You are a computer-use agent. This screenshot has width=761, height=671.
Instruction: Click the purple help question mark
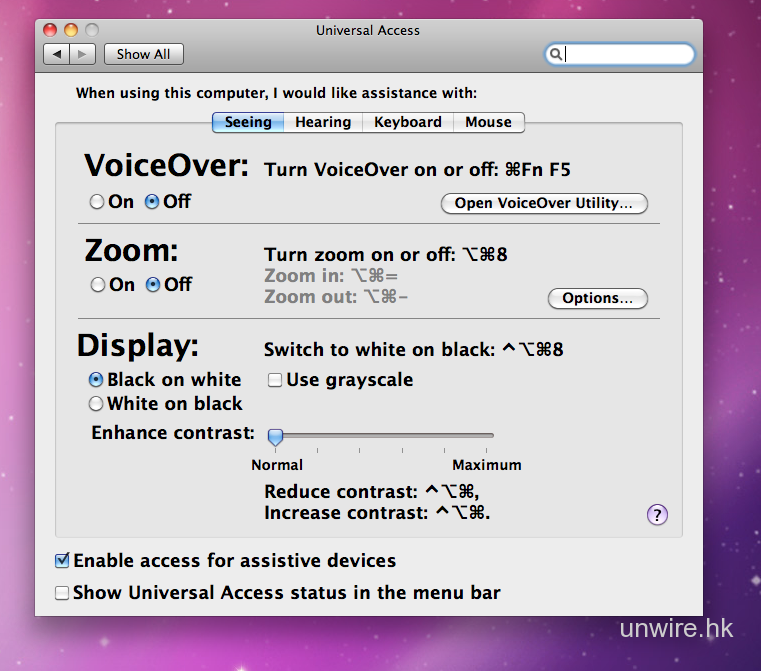657,515
